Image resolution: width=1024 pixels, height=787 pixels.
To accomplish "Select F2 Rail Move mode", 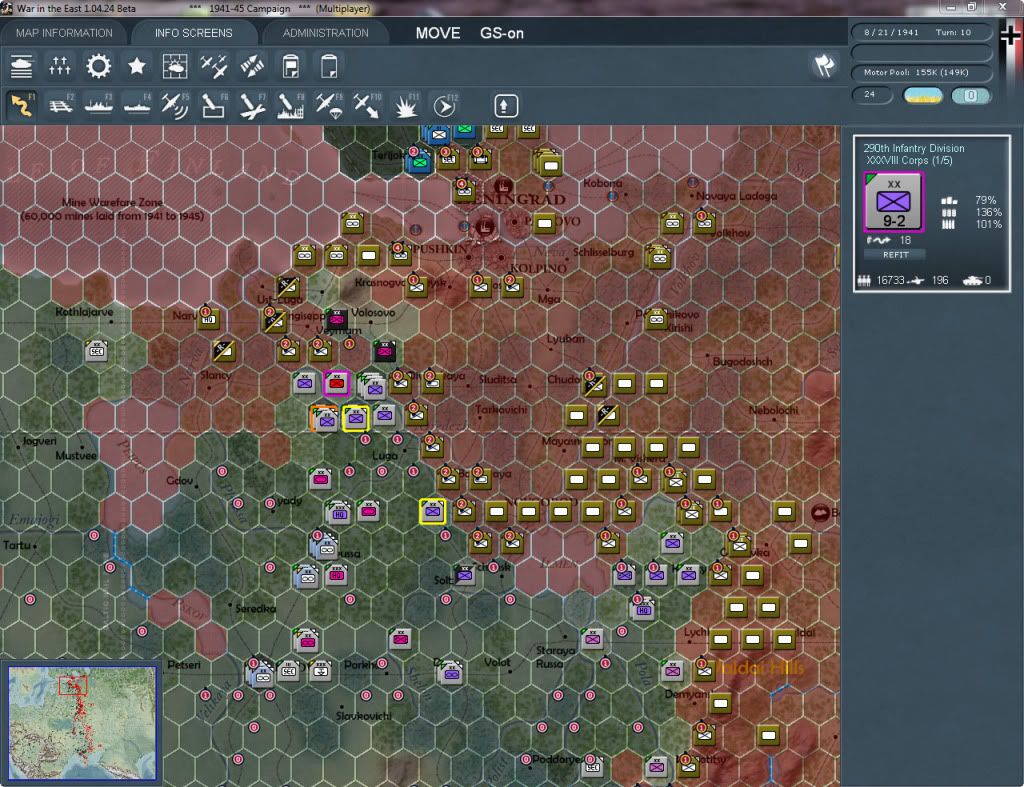I will pyautogui.click(x=61, y=106).
